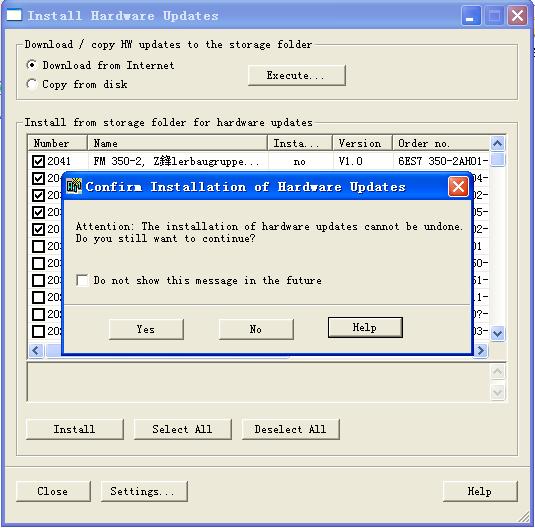The image size is (535, 528).
Task: Select the 'Copy from disk' radio button
Action: point(31,84)
